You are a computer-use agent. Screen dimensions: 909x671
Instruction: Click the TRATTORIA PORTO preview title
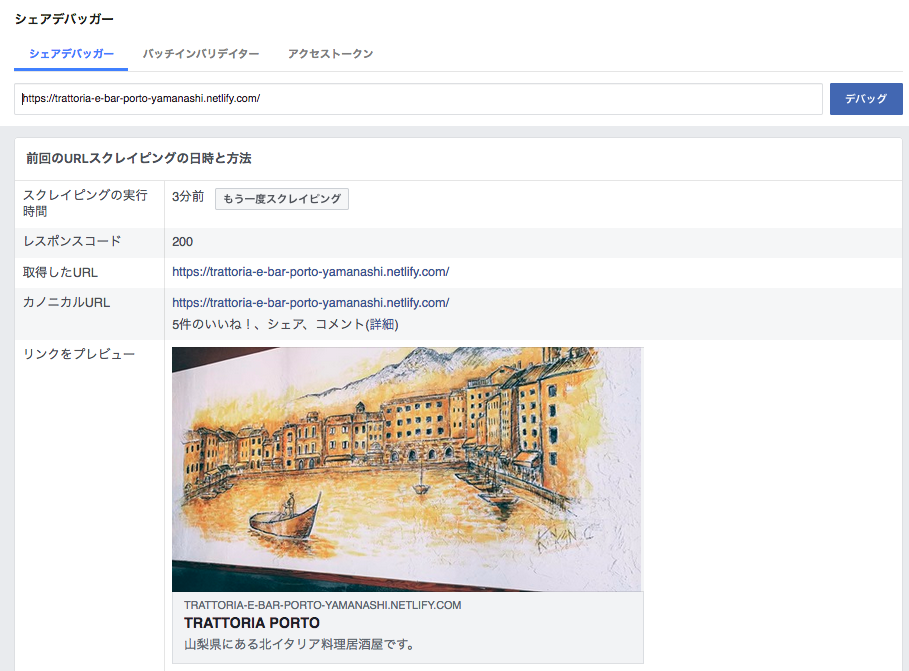click(252, 623)
